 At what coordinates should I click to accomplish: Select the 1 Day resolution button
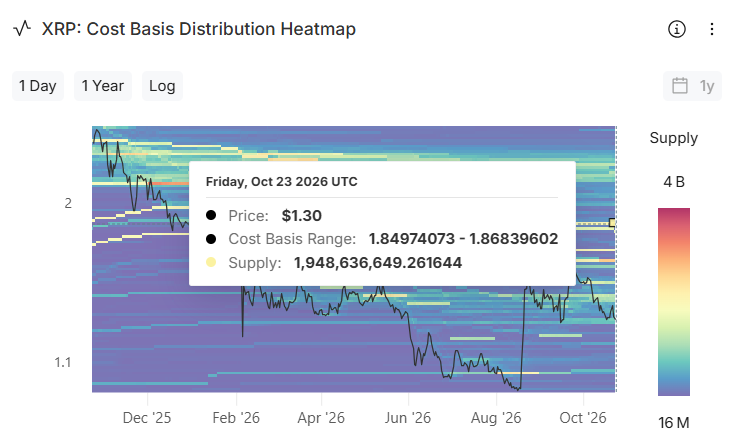click(38, 86)
